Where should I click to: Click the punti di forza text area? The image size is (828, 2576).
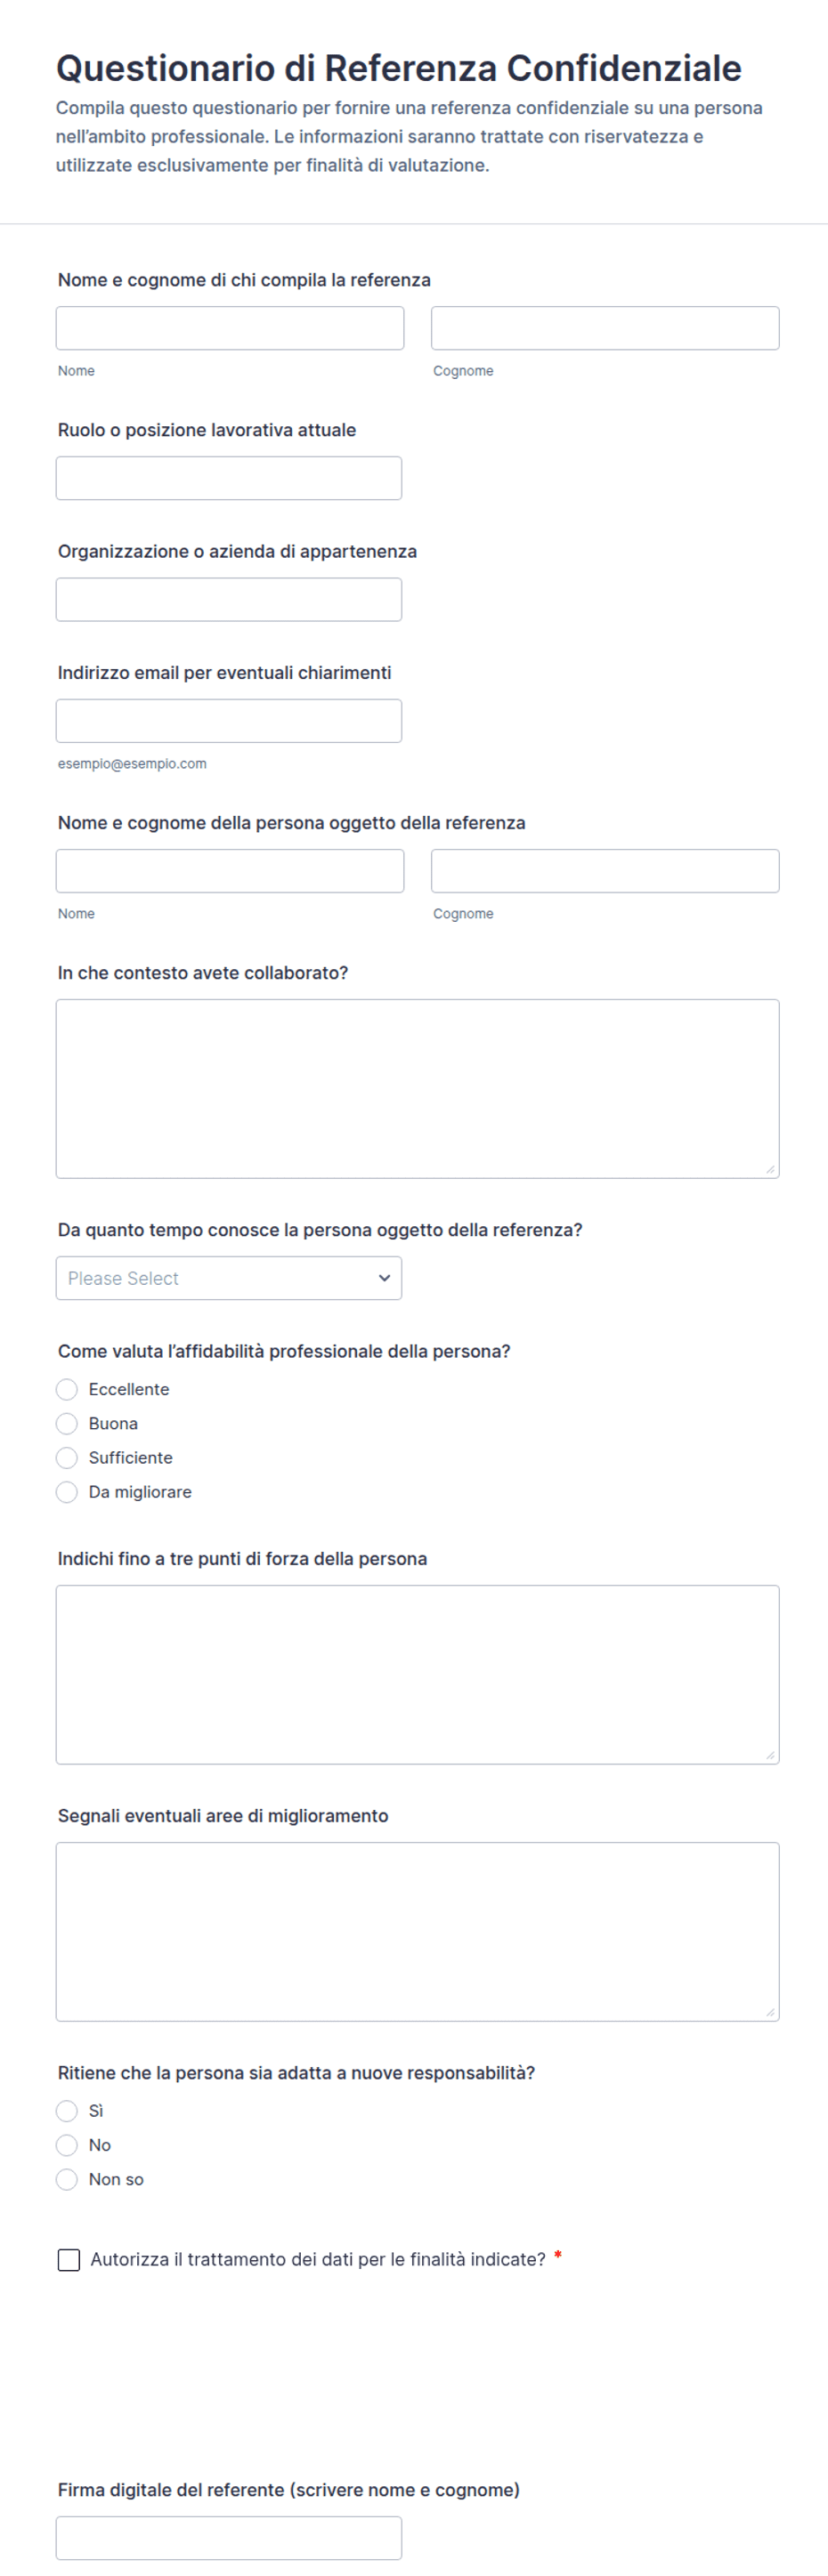click(417, 1674)
